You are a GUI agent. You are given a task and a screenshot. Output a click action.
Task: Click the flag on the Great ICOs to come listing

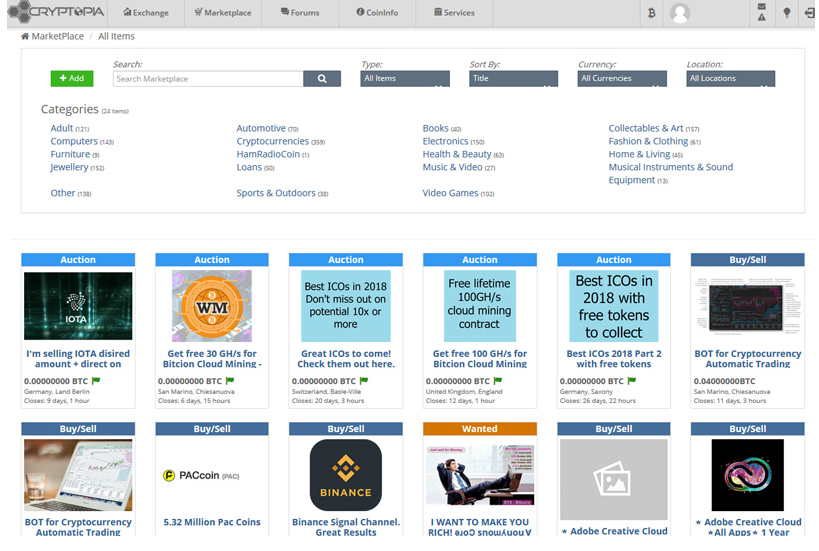point(364,381)
